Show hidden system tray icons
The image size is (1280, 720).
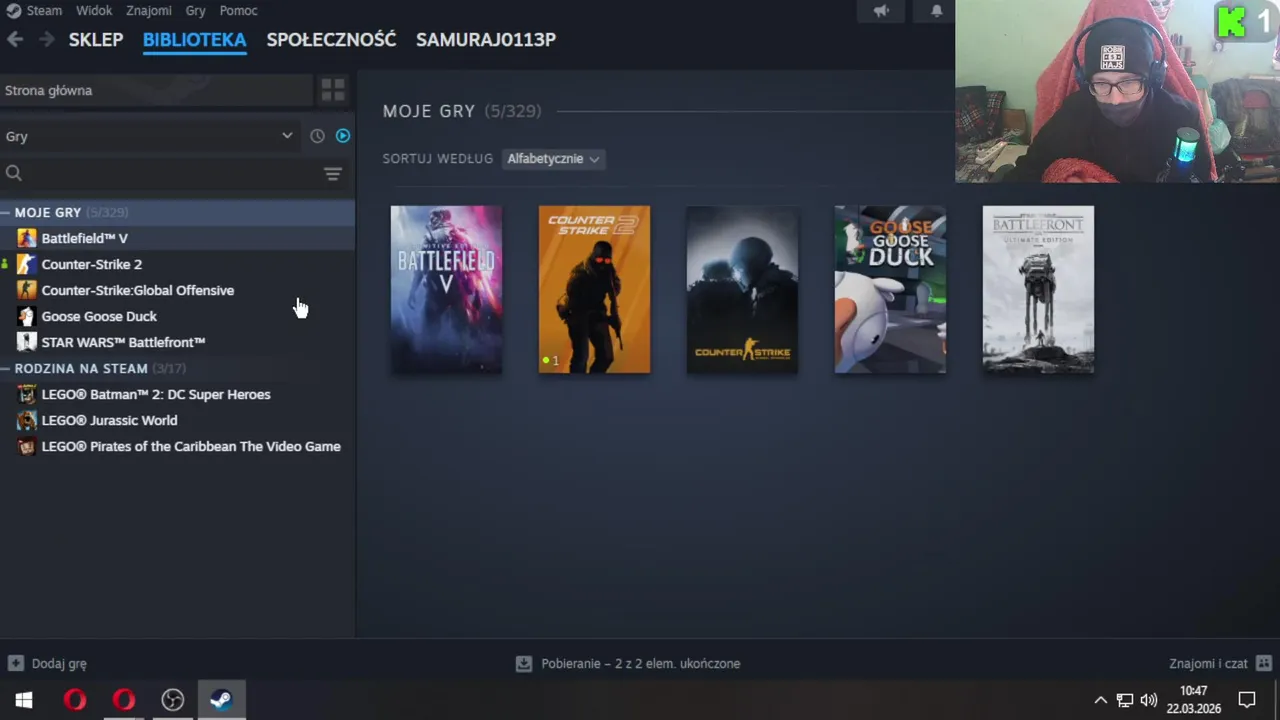tap(1101, 700)
